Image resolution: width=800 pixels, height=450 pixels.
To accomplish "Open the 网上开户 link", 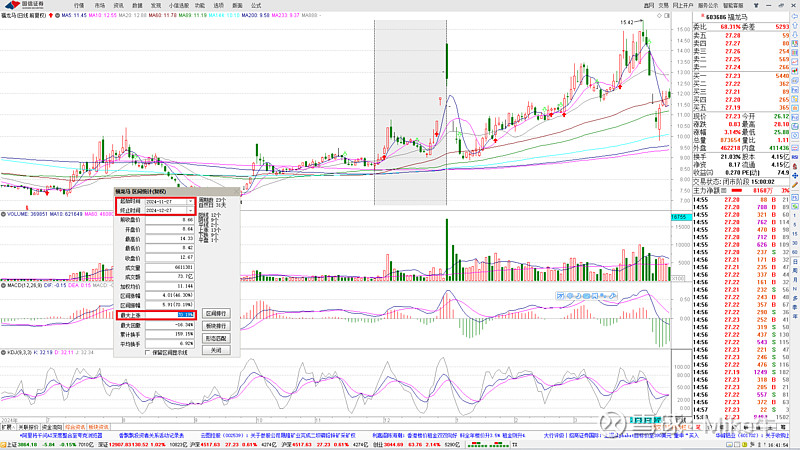I will 683,5.
